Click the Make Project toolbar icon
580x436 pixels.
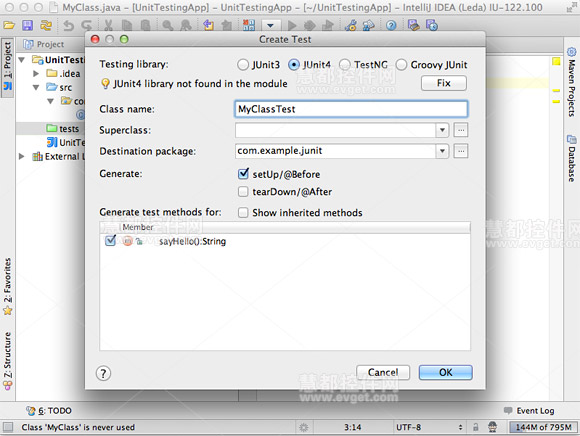(x=249, y=25)
